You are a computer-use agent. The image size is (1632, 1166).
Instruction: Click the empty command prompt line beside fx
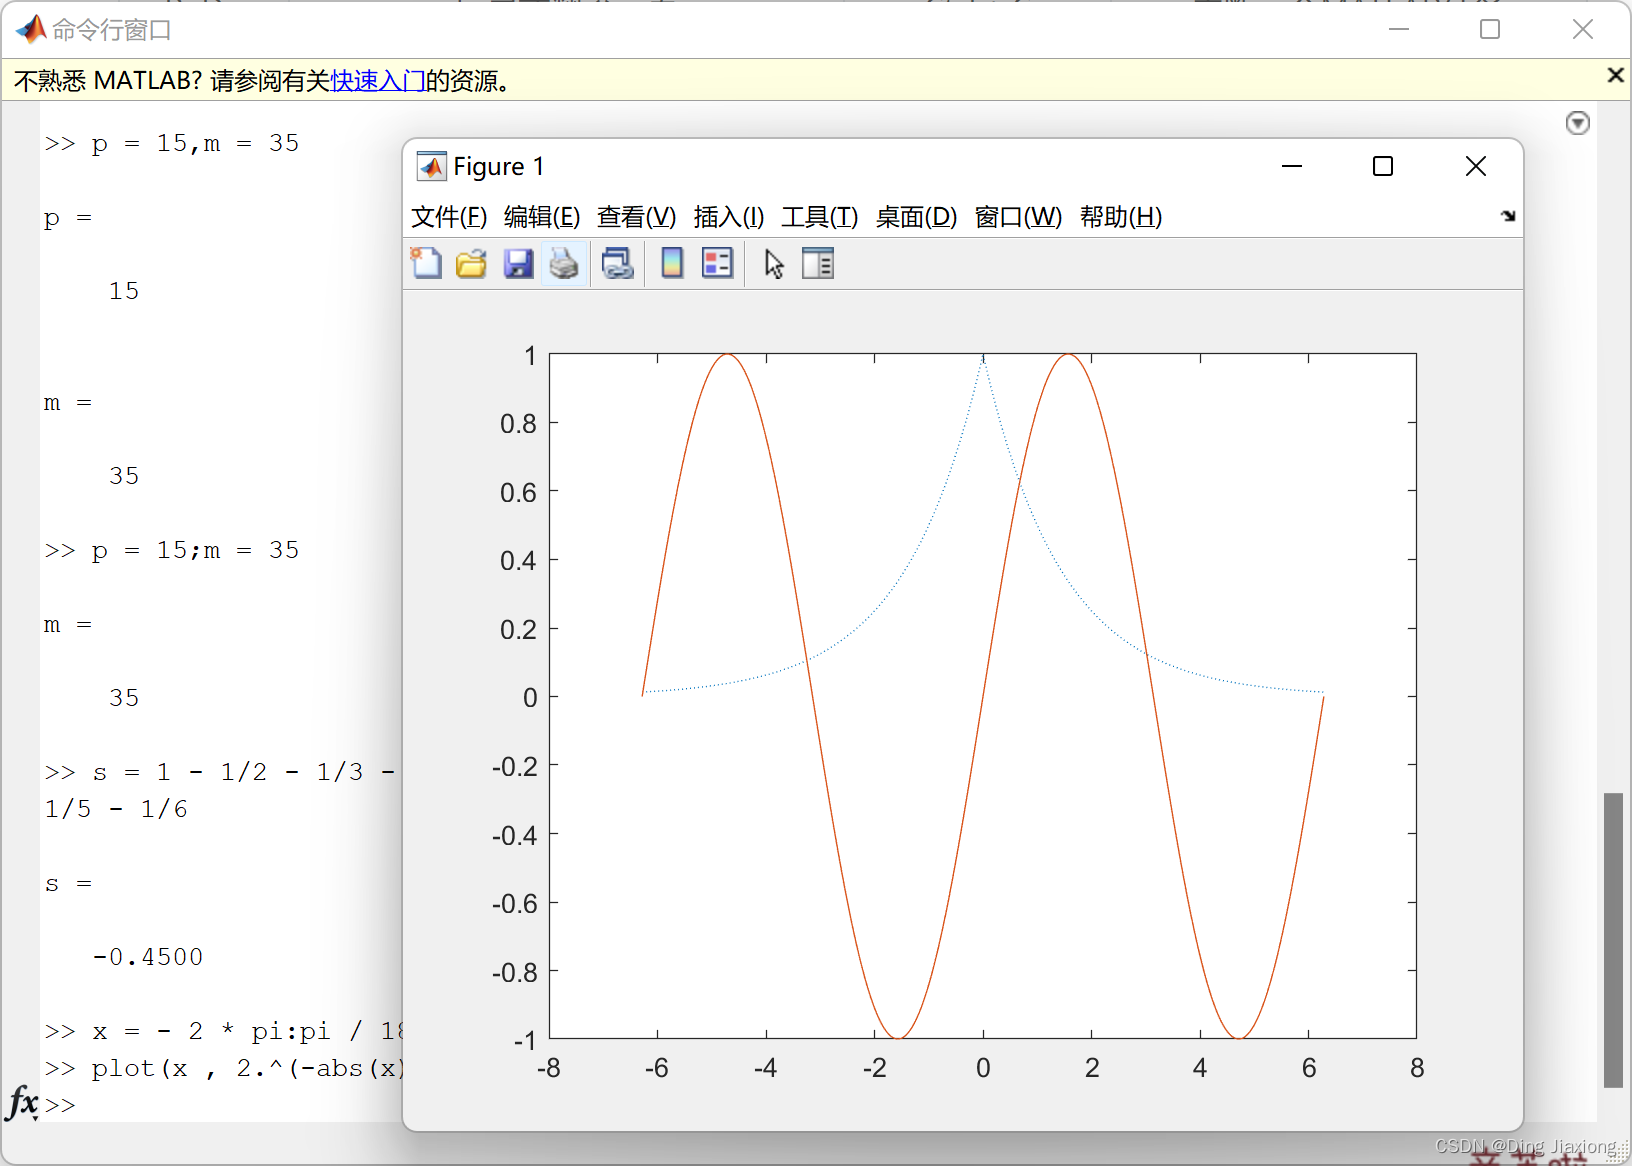[220, 1105]
